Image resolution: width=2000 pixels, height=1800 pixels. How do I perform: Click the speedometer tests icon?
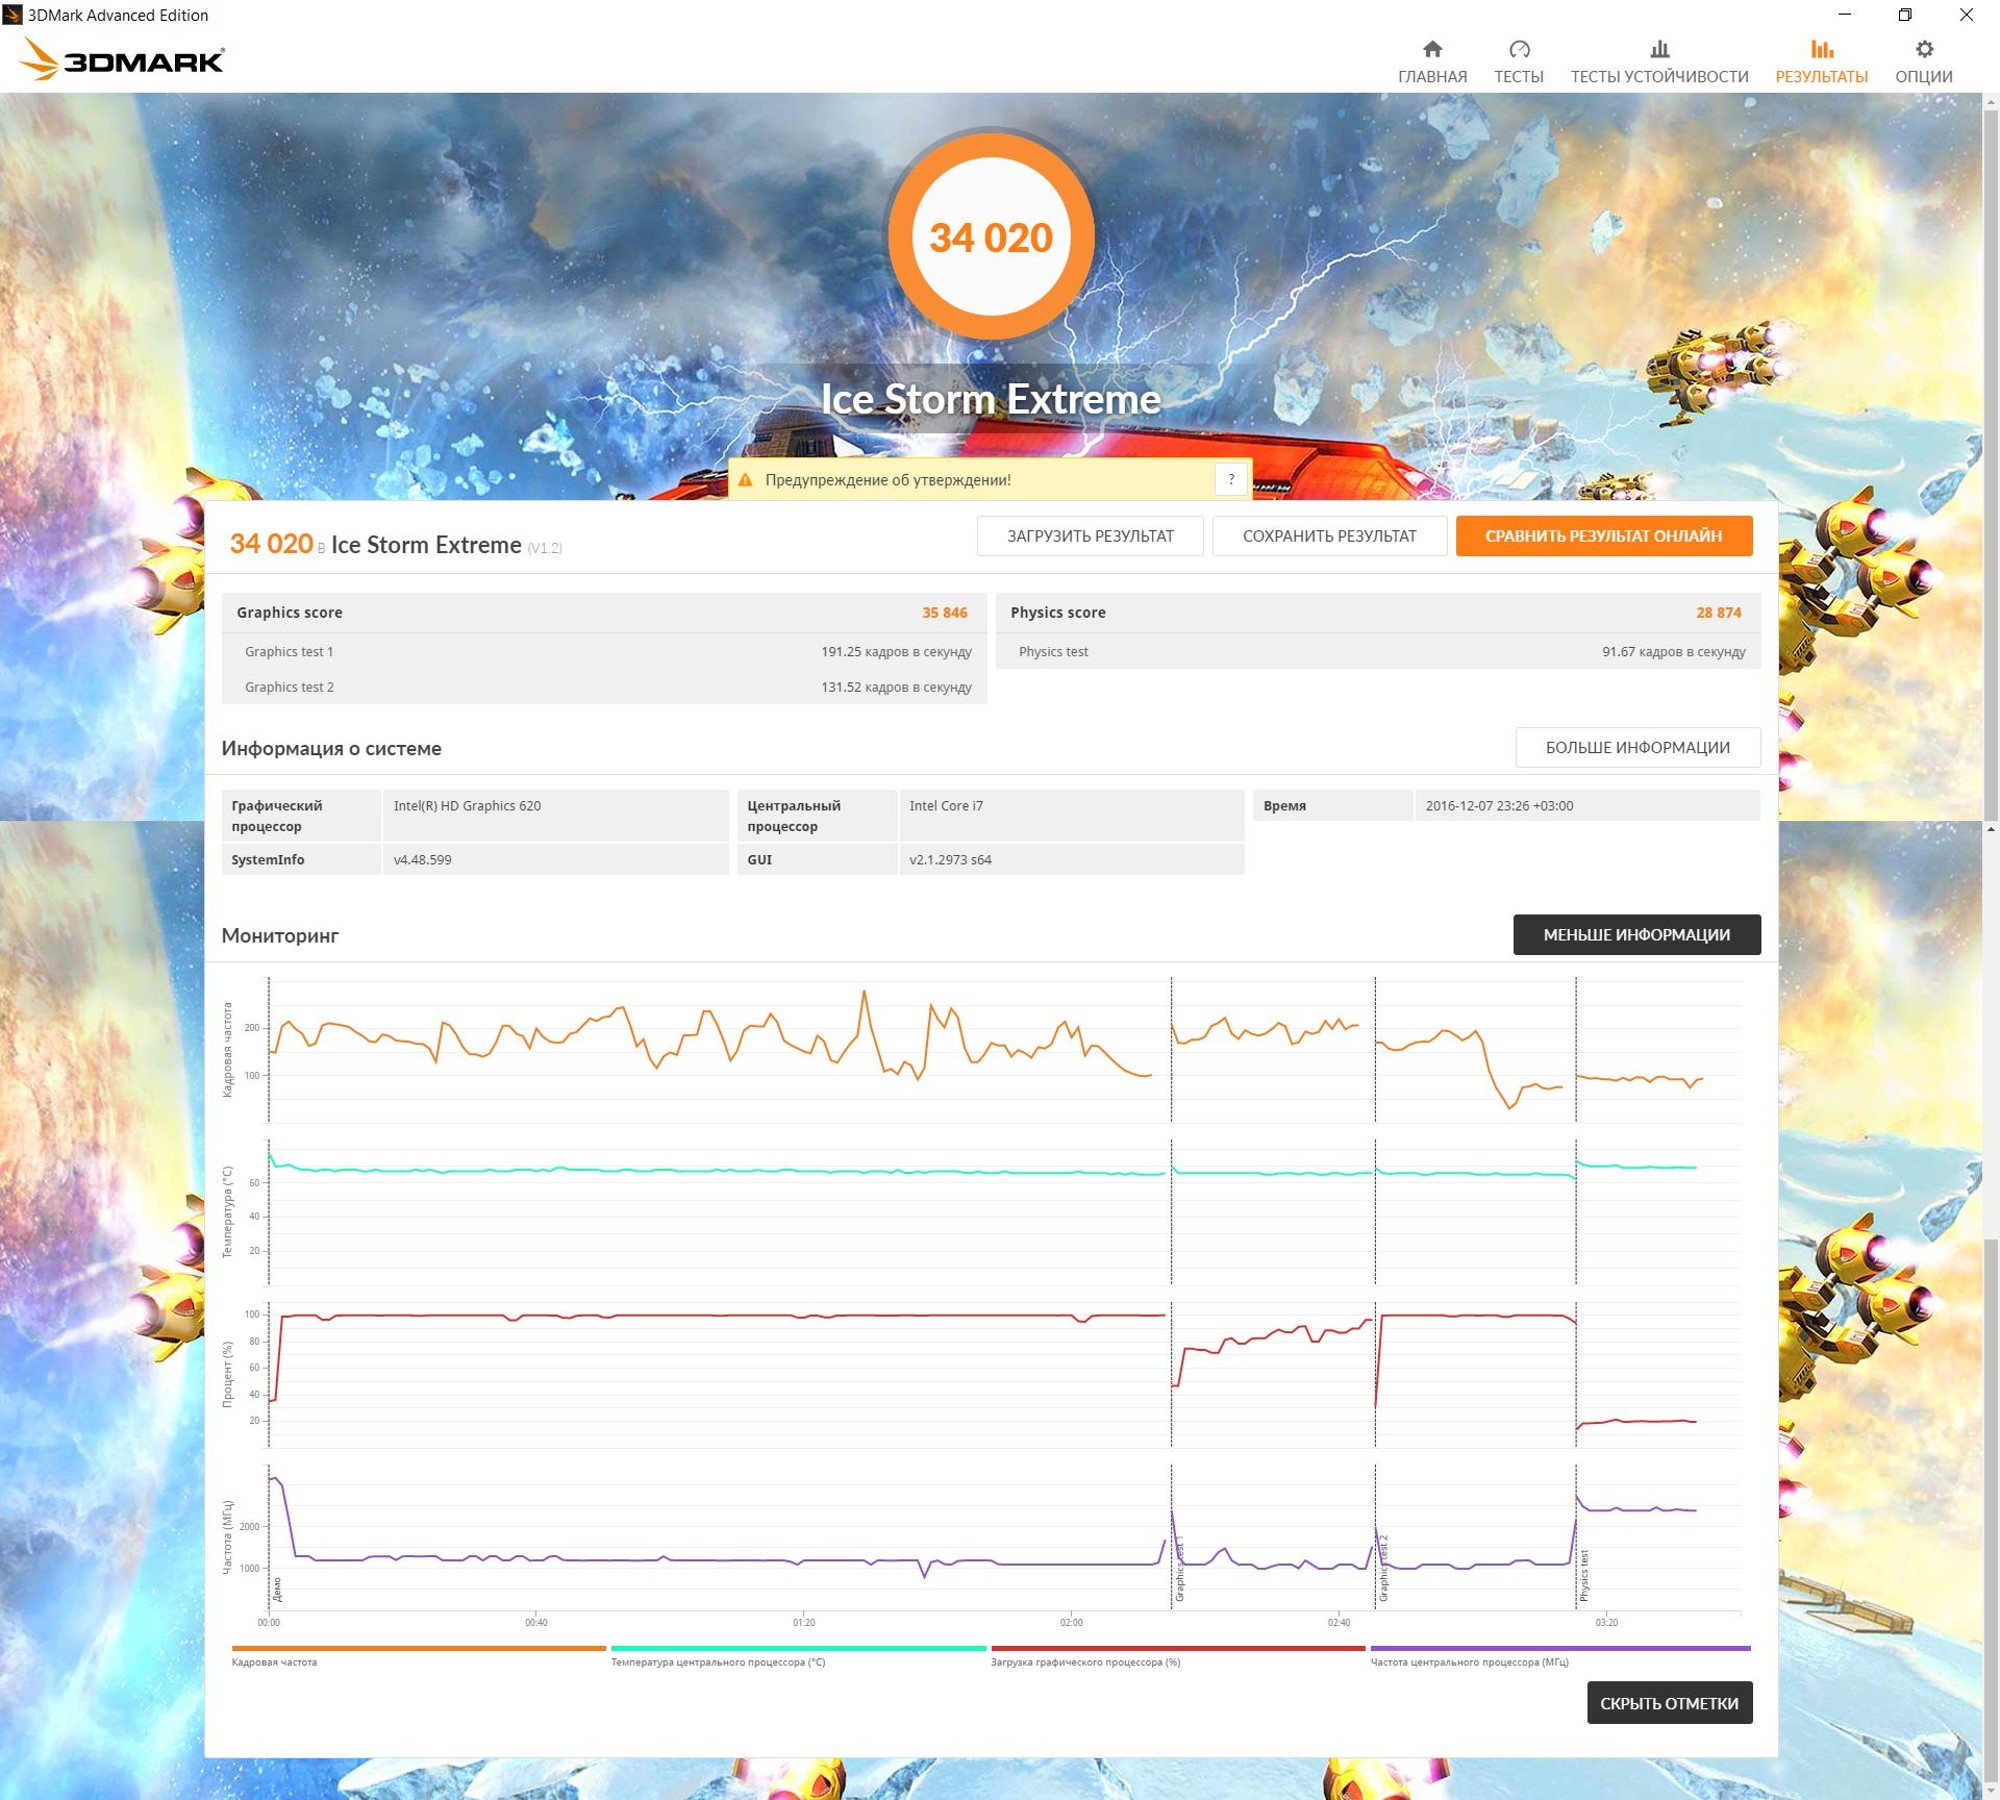(1519, 49)
